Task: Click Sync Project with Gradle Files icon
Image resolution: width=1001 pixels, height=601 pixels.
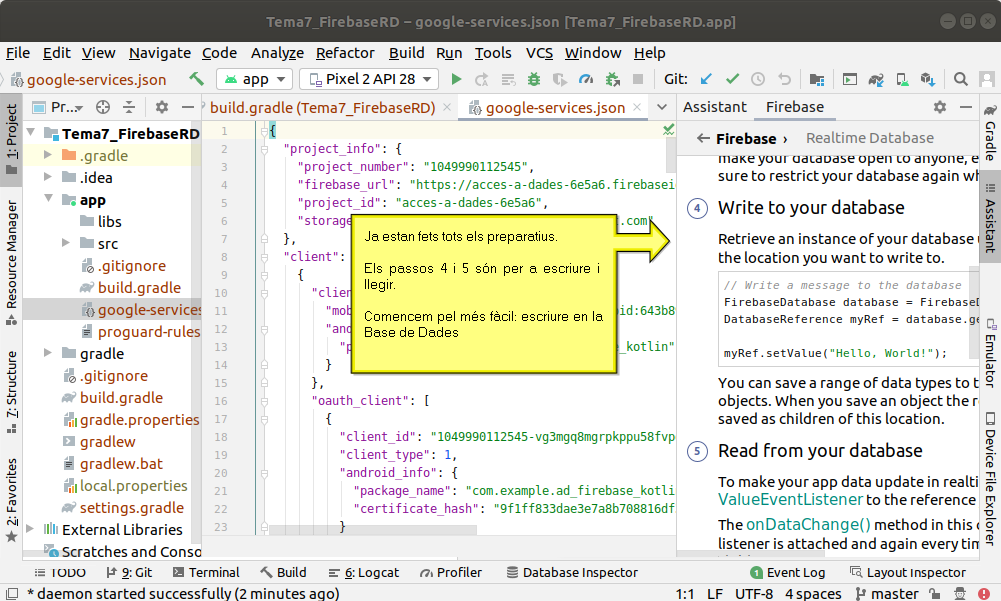Action: click(876, 79)
